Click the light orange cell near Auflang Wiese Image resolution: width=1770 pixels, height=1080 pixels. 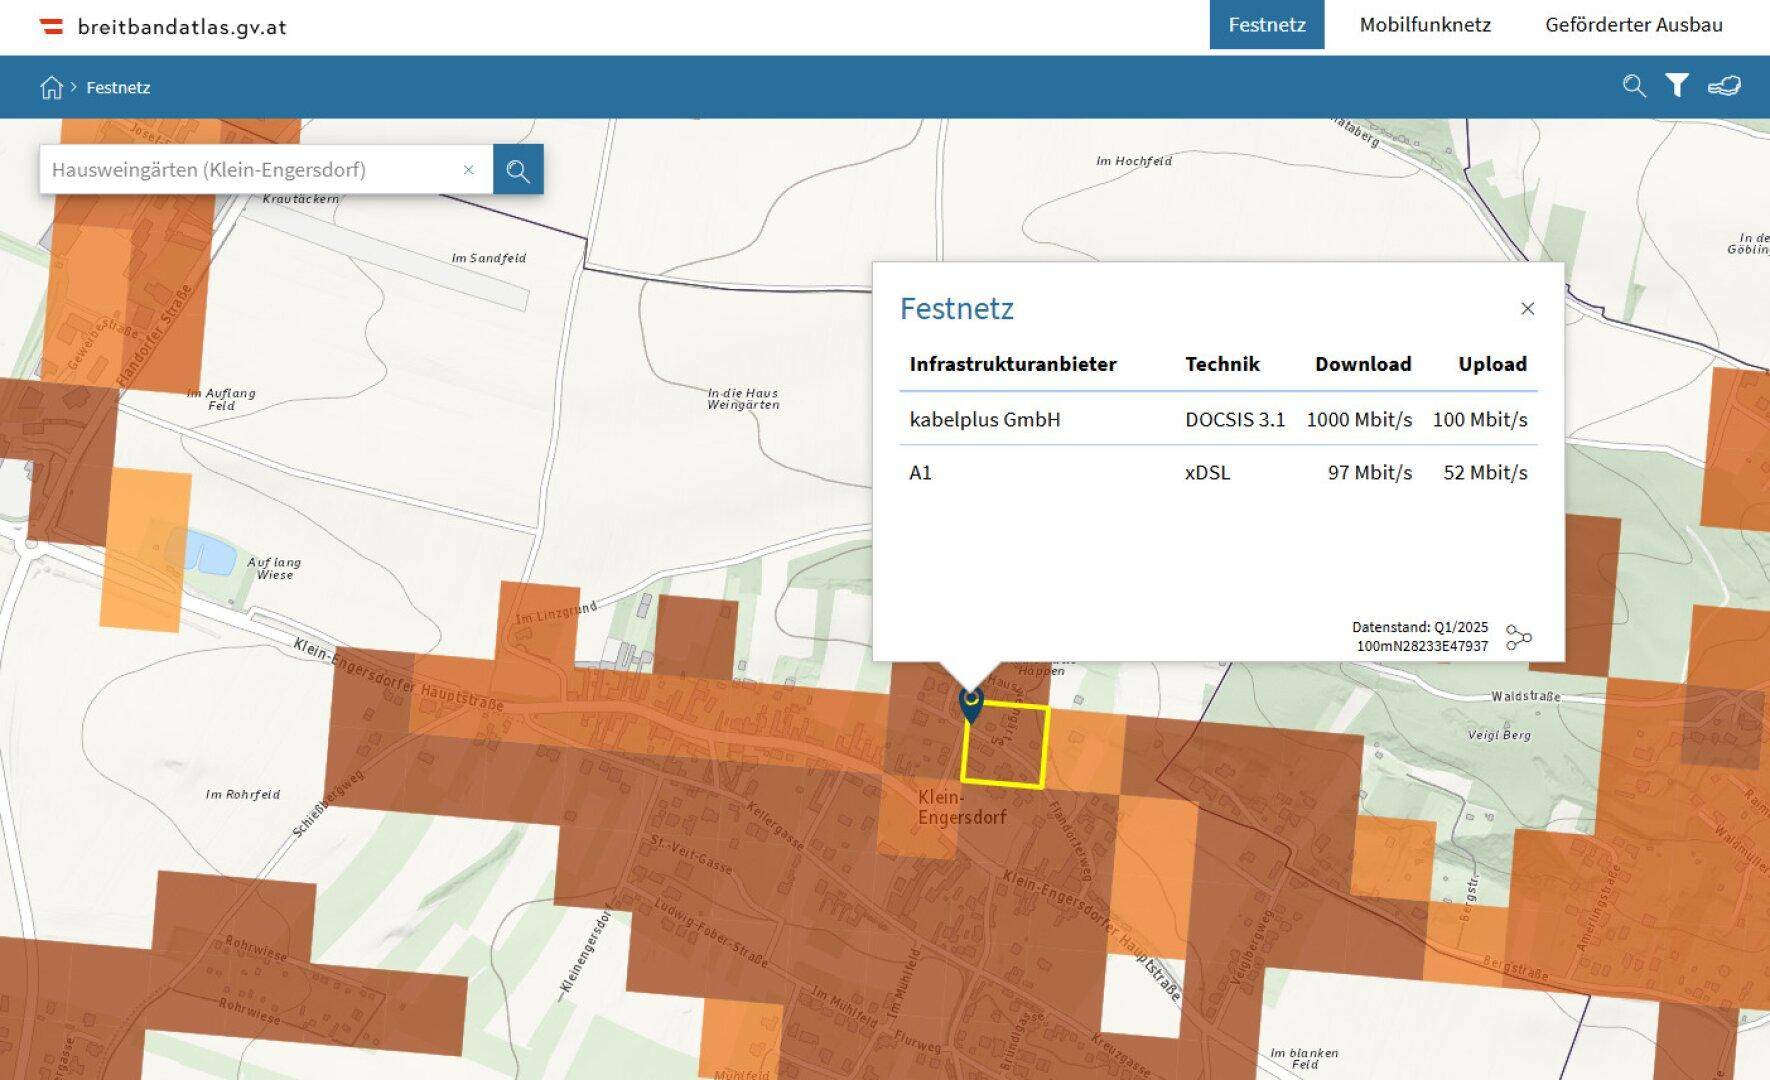click(145, 550)
